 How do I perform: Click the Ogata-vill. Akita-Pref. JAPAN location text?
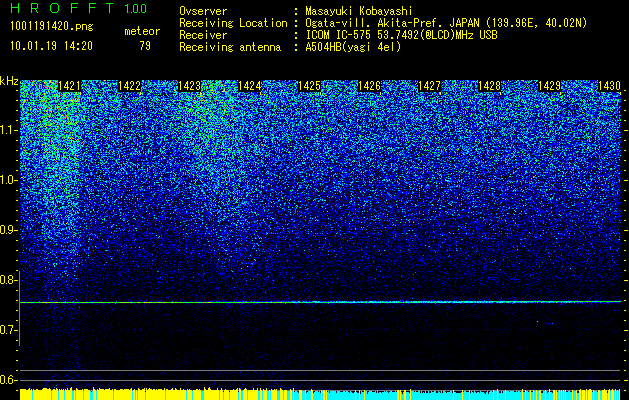coord(446,23)
